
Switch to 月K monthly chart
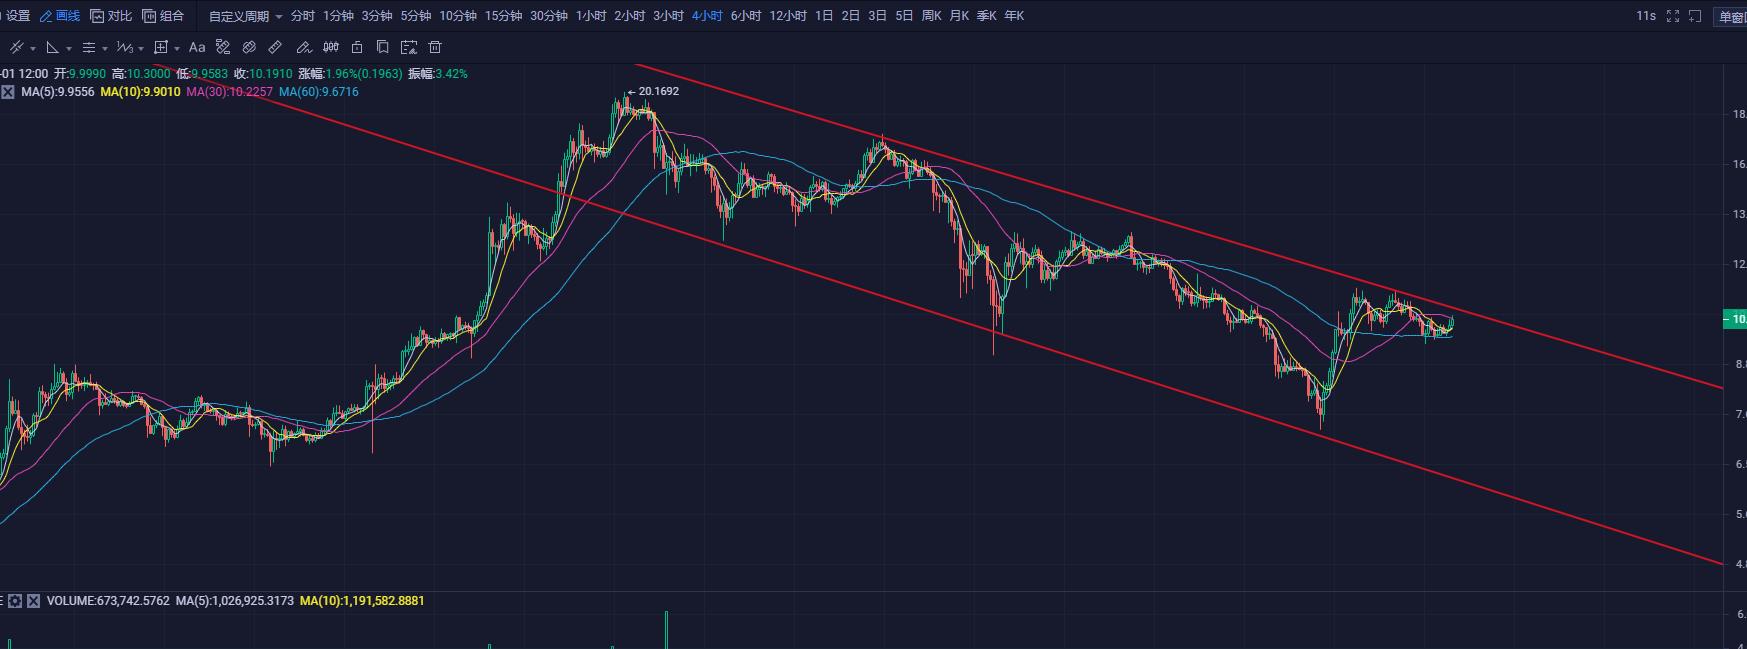click(x=959, y=16)
